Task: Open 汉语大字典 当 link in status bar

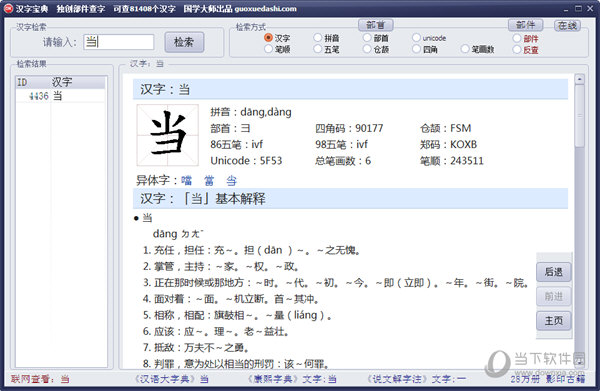Action: pos(171,379)
